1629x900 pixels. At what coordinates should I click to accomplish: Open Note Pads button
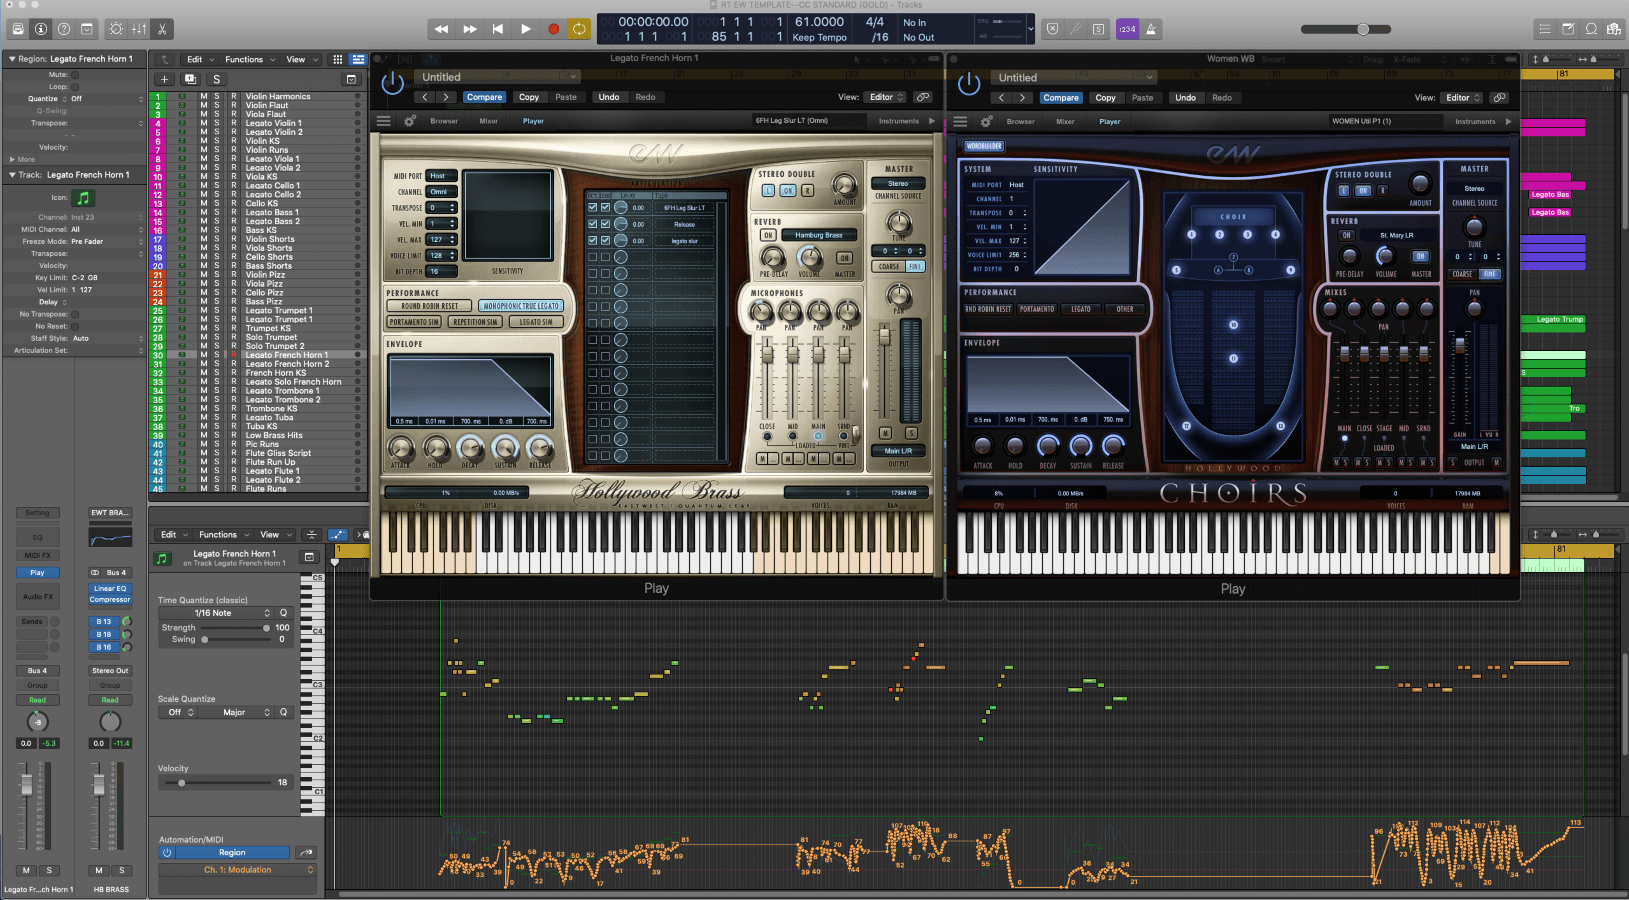[x=1568, y=29]
